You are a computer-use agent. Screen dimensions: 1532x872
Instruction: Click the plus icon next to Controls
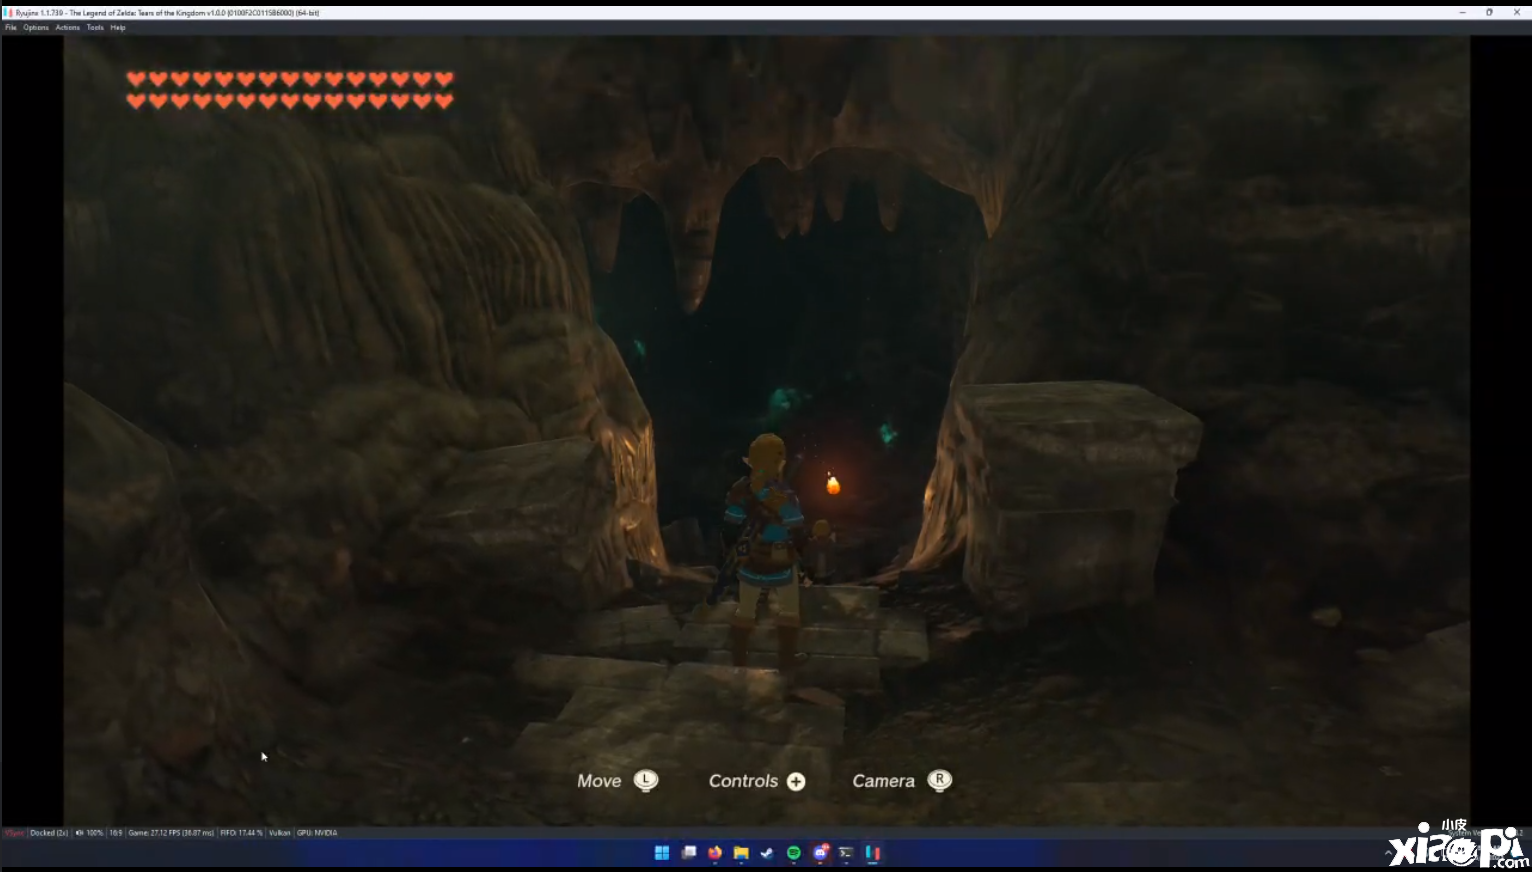pyautogui.click(x=796, y=781)
